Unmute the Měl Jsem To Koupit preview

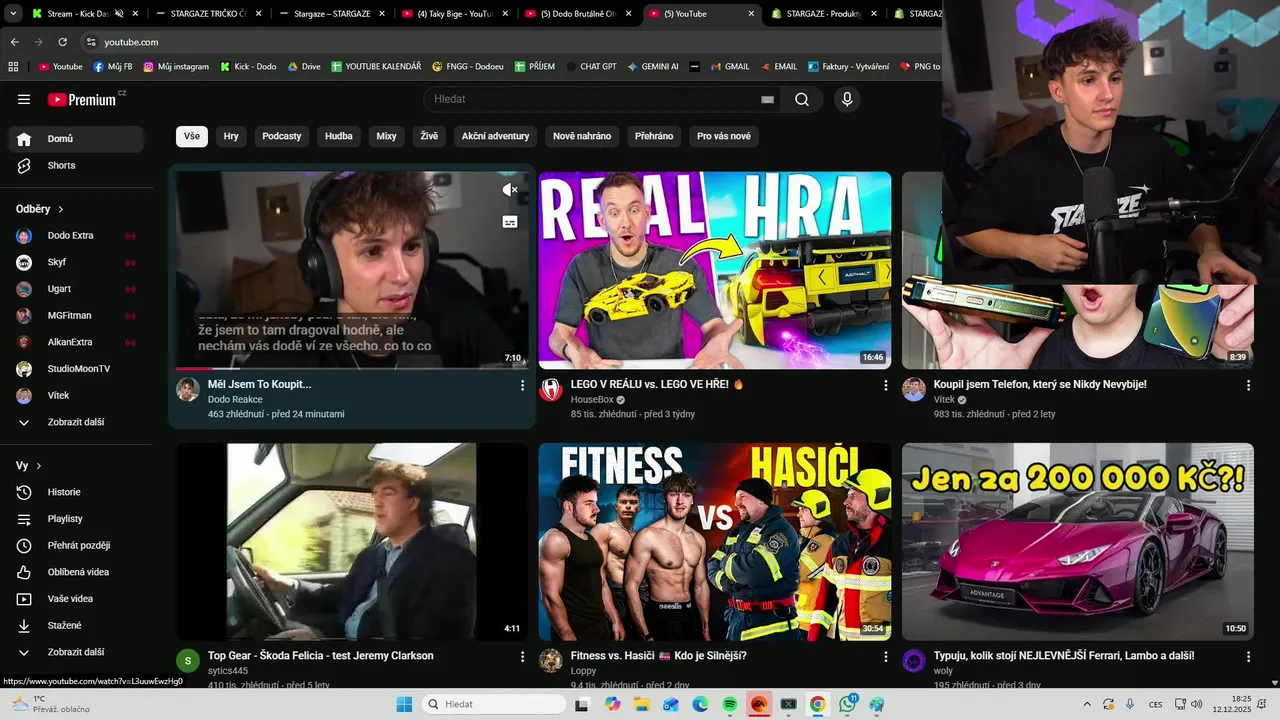tap(510, 190)
